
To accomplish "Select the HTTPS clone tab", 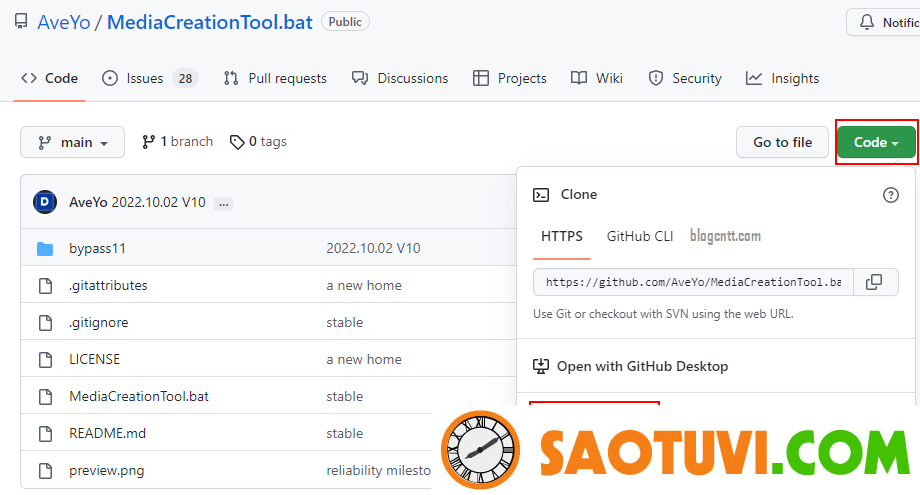I will (x=562, y=236).
